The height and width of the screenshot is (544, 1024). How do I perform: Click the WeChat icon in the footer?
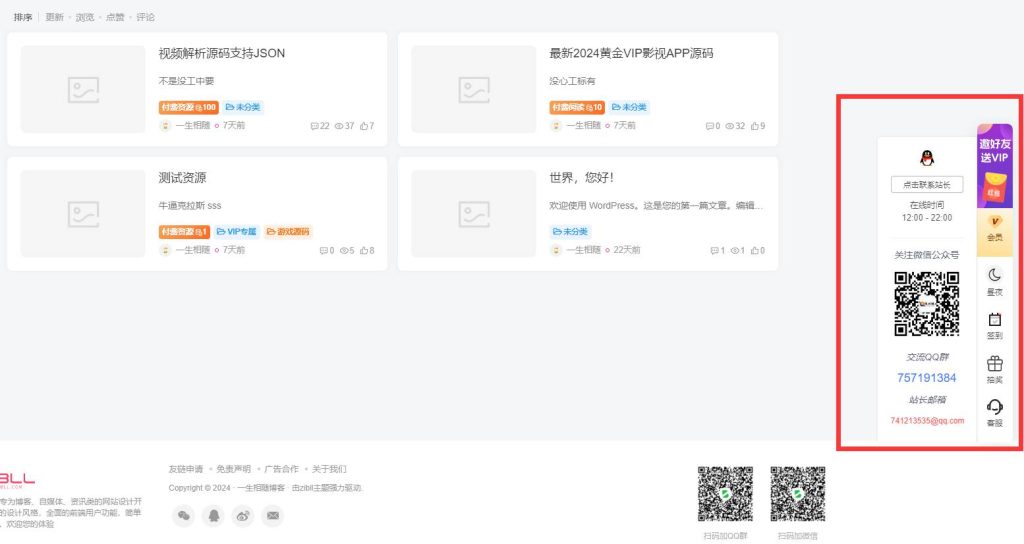click(x=184, y=516)
